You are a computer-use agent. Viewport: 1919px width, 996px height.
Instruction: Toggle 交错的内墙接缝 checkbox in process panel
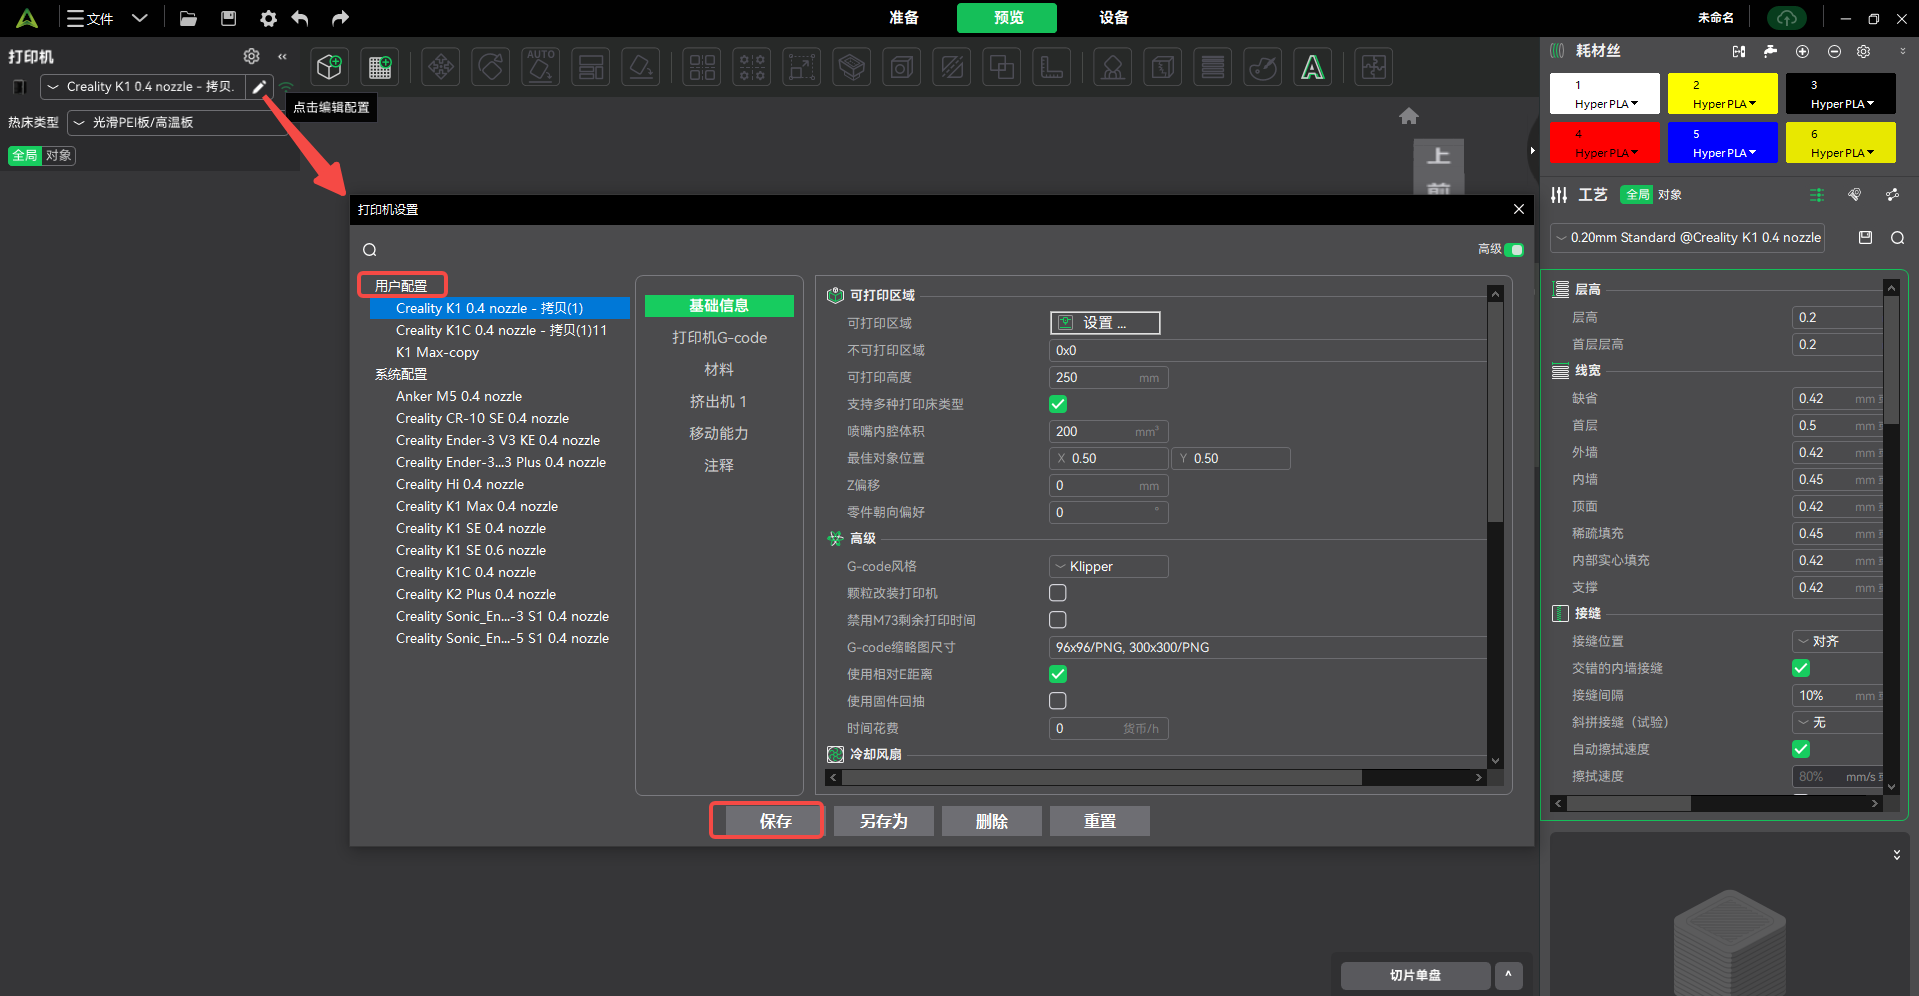tap(1801, 668)
